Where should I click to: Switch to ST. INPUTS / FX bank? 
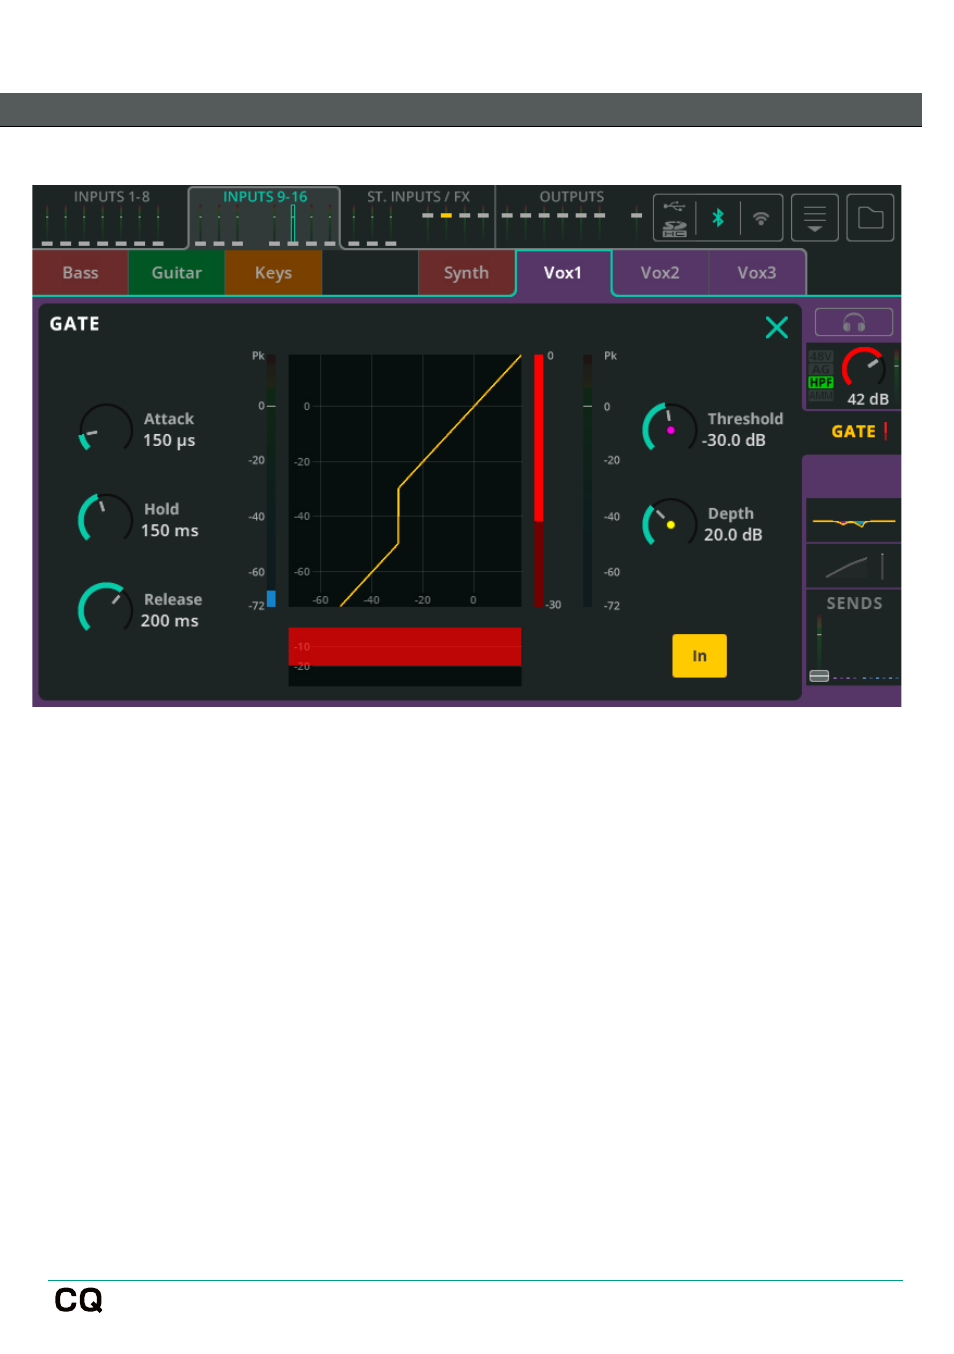(x=418, y=217)
